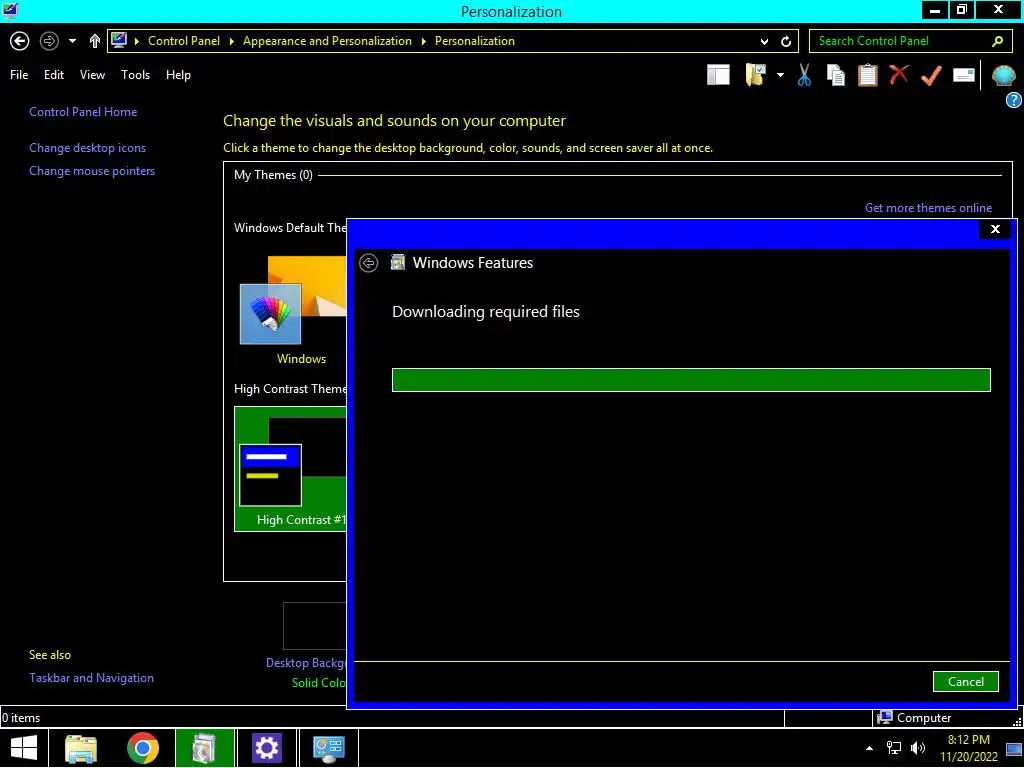1024x768 pixels.
Task: Click the search magnifier icon
Action: 997,41
